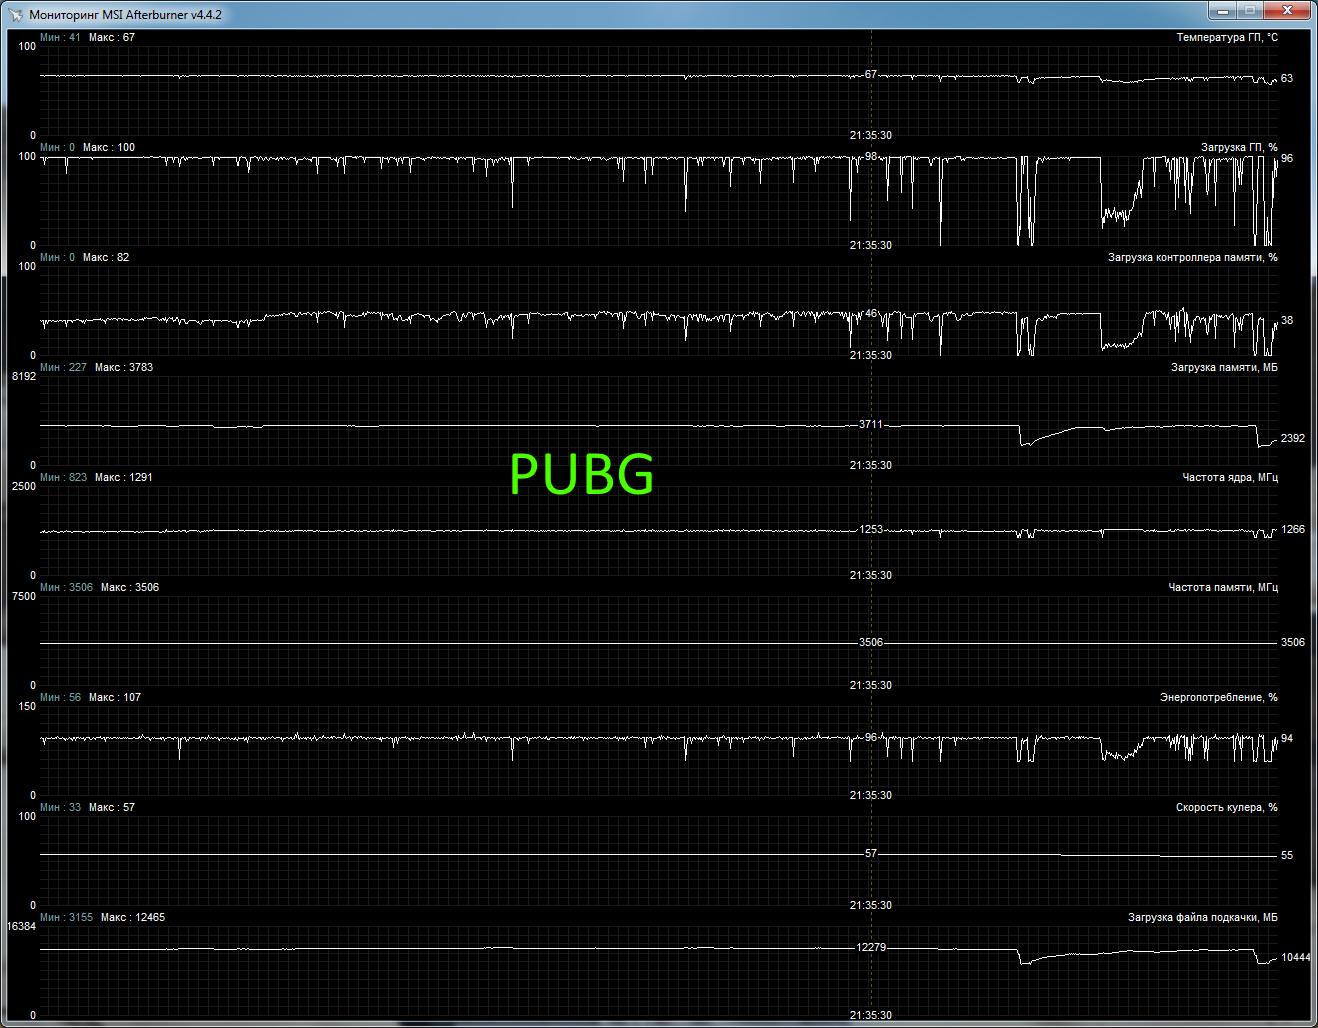Click the 'Макс : 12465' pagefile maximum label
Image resolution: width=1318 pixels, height=1028 pixels.
pos(133,918)
